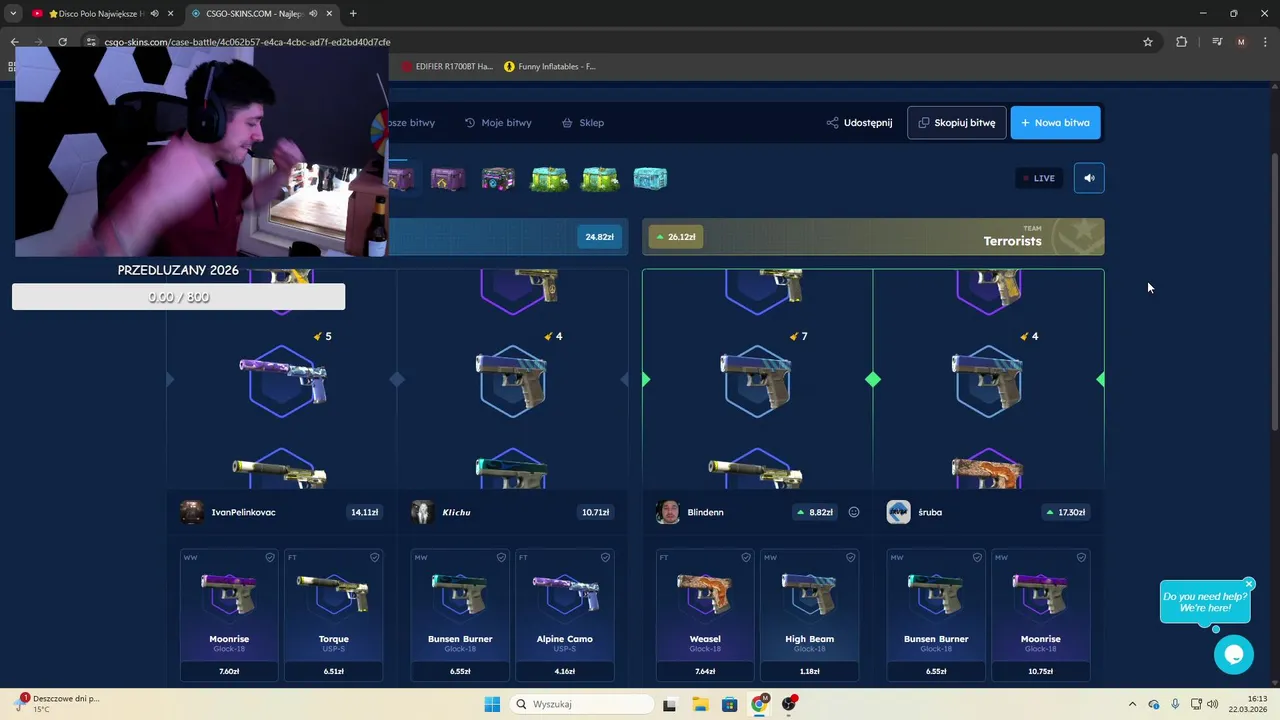Open the Sklep tab
The height and width of the screenshot is (720, 1280).
[583, 123]
